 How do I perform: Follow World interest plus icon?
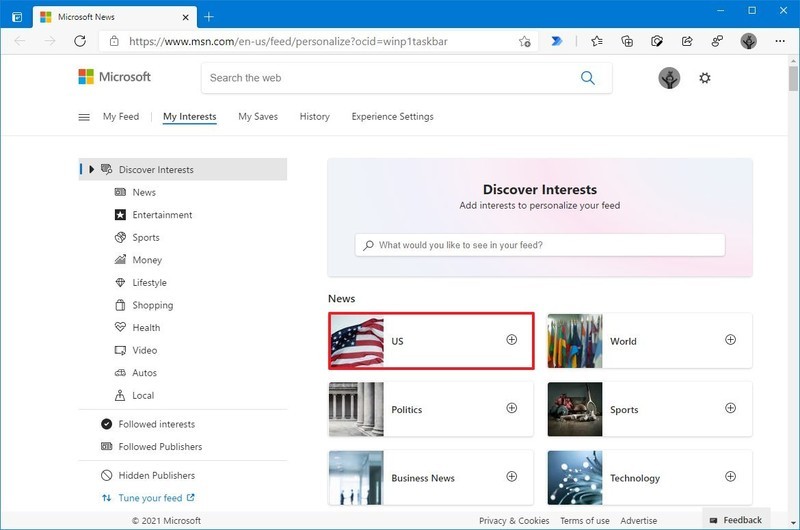731,340
